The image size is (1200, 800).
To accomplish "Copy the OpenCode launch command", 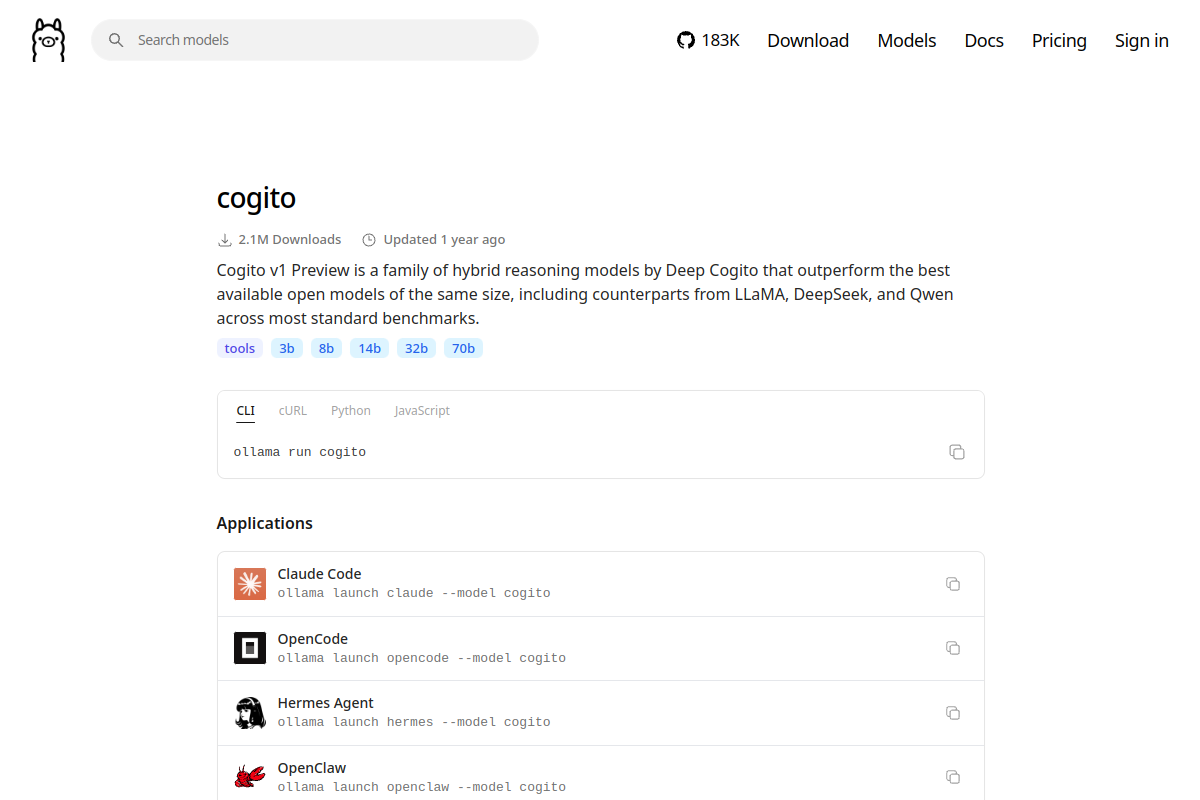I will [x=953, y=648].
